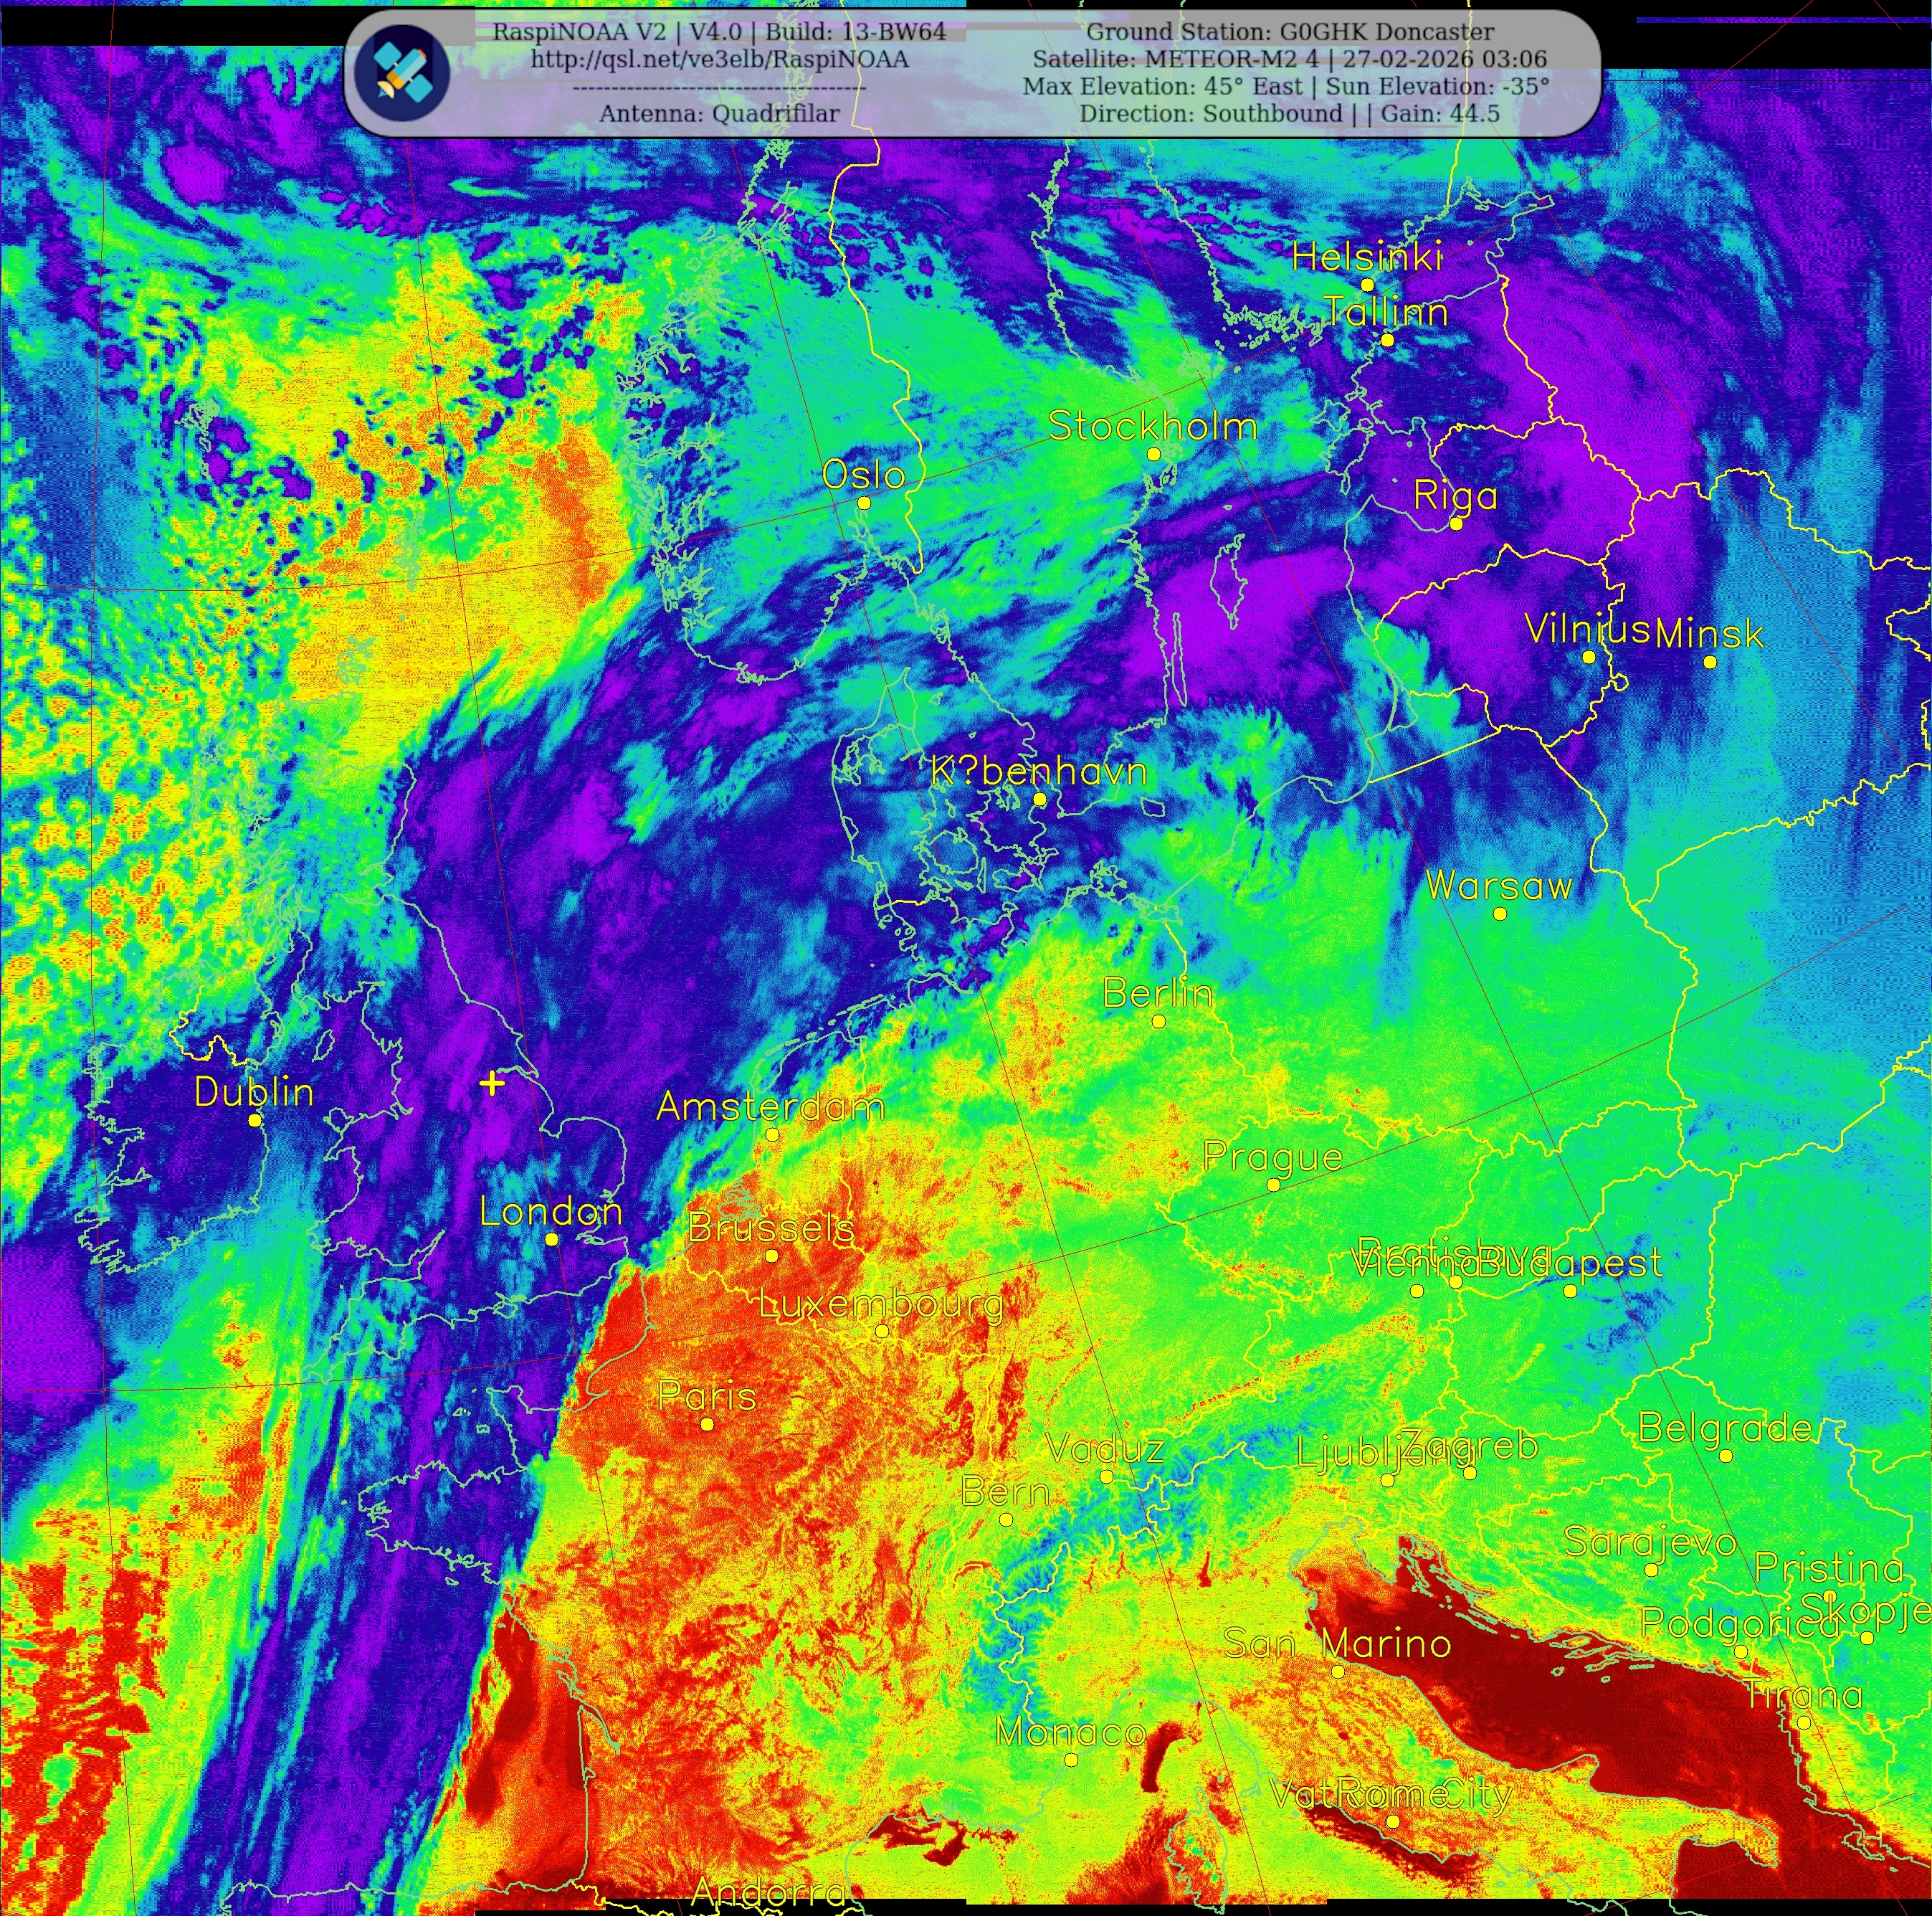Click the Paris city marker dot
Viewport: 1932px width, 1916px height.
707,1425
